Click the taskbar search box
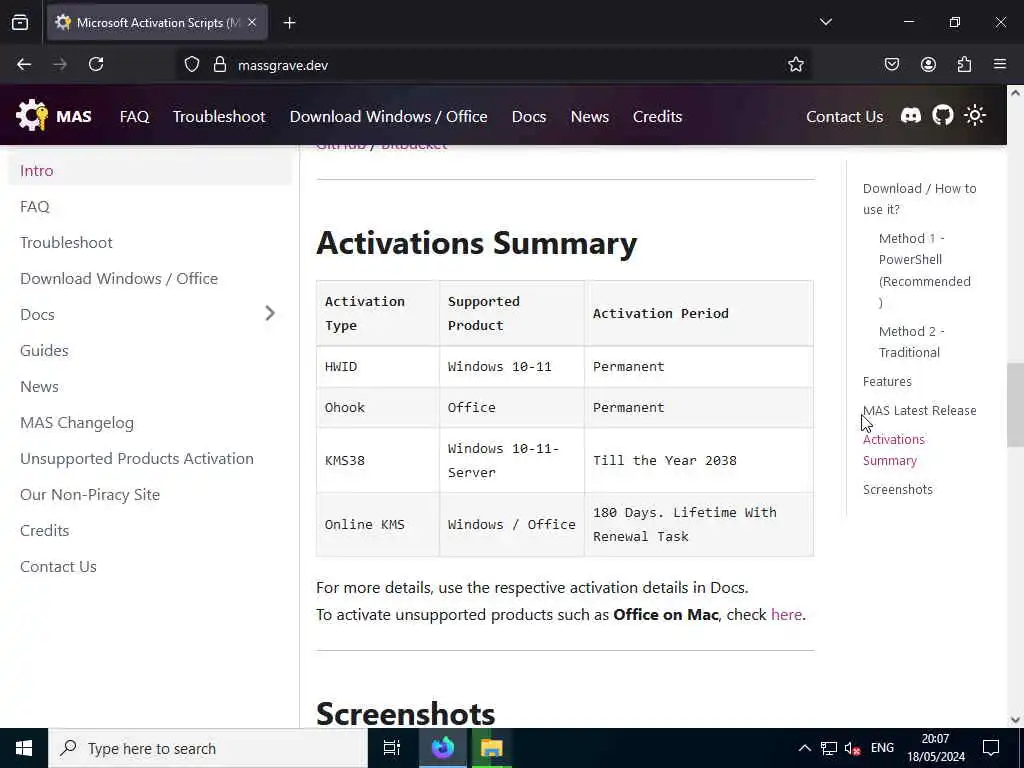1024x768 pixels. point(208,748)
